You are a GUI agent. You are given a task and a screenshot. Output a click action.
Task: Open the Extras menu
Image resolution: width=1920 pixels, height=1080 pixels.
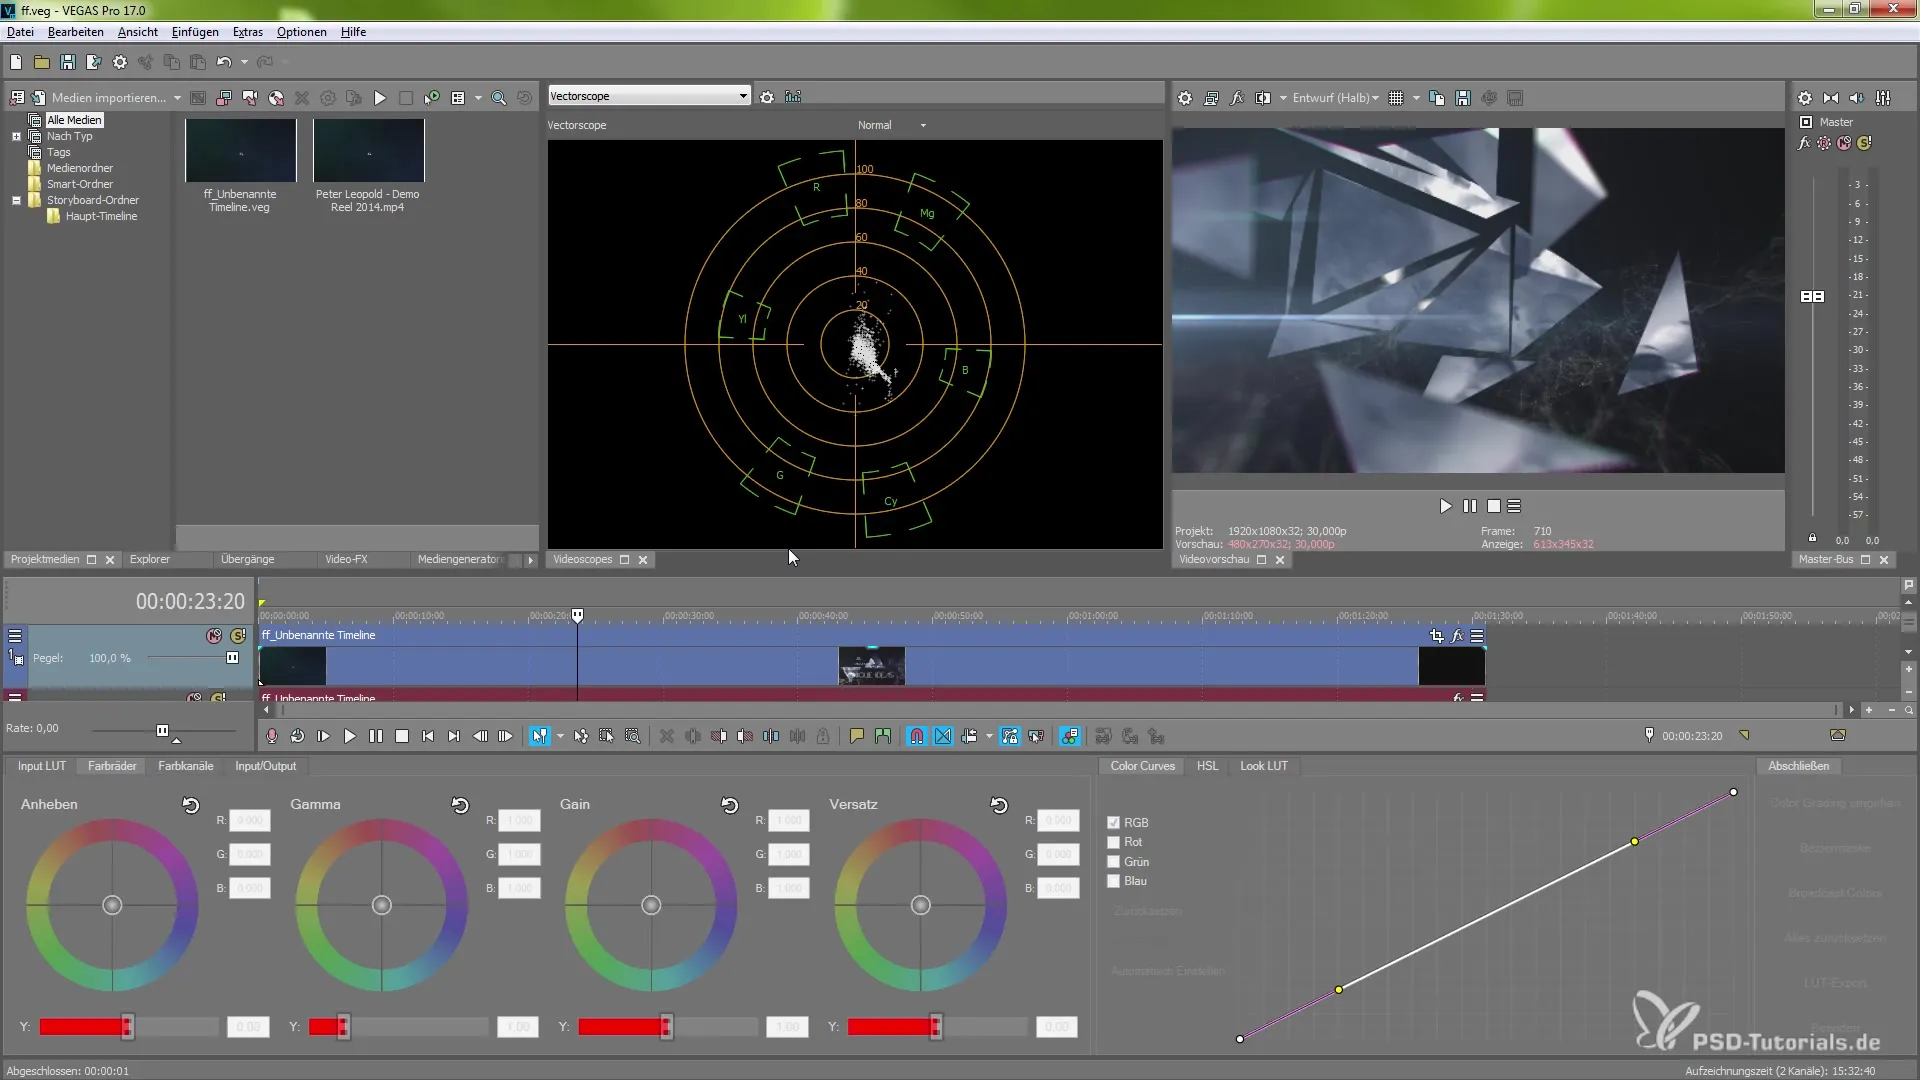[248, 32]
